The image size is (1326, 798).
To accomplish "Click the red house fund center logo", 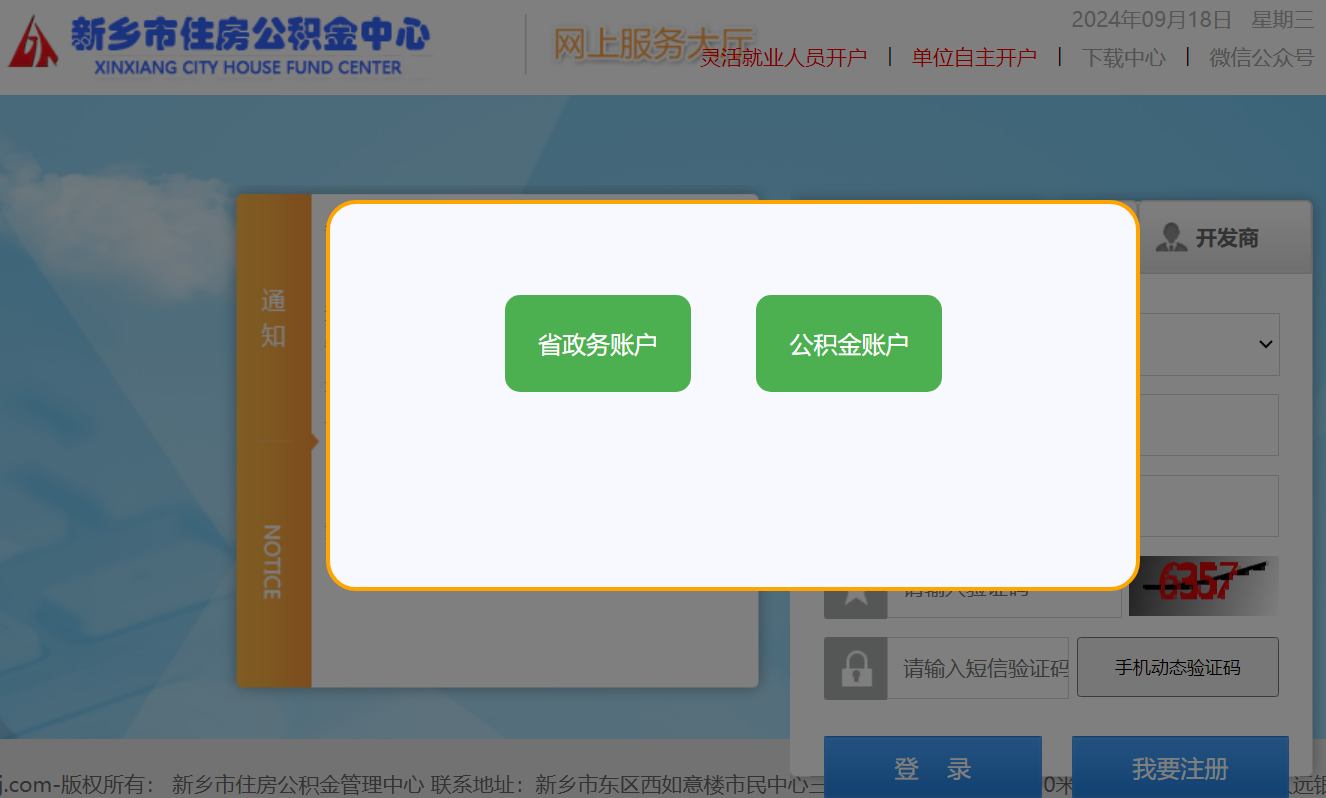I will (x=34, y=42).
